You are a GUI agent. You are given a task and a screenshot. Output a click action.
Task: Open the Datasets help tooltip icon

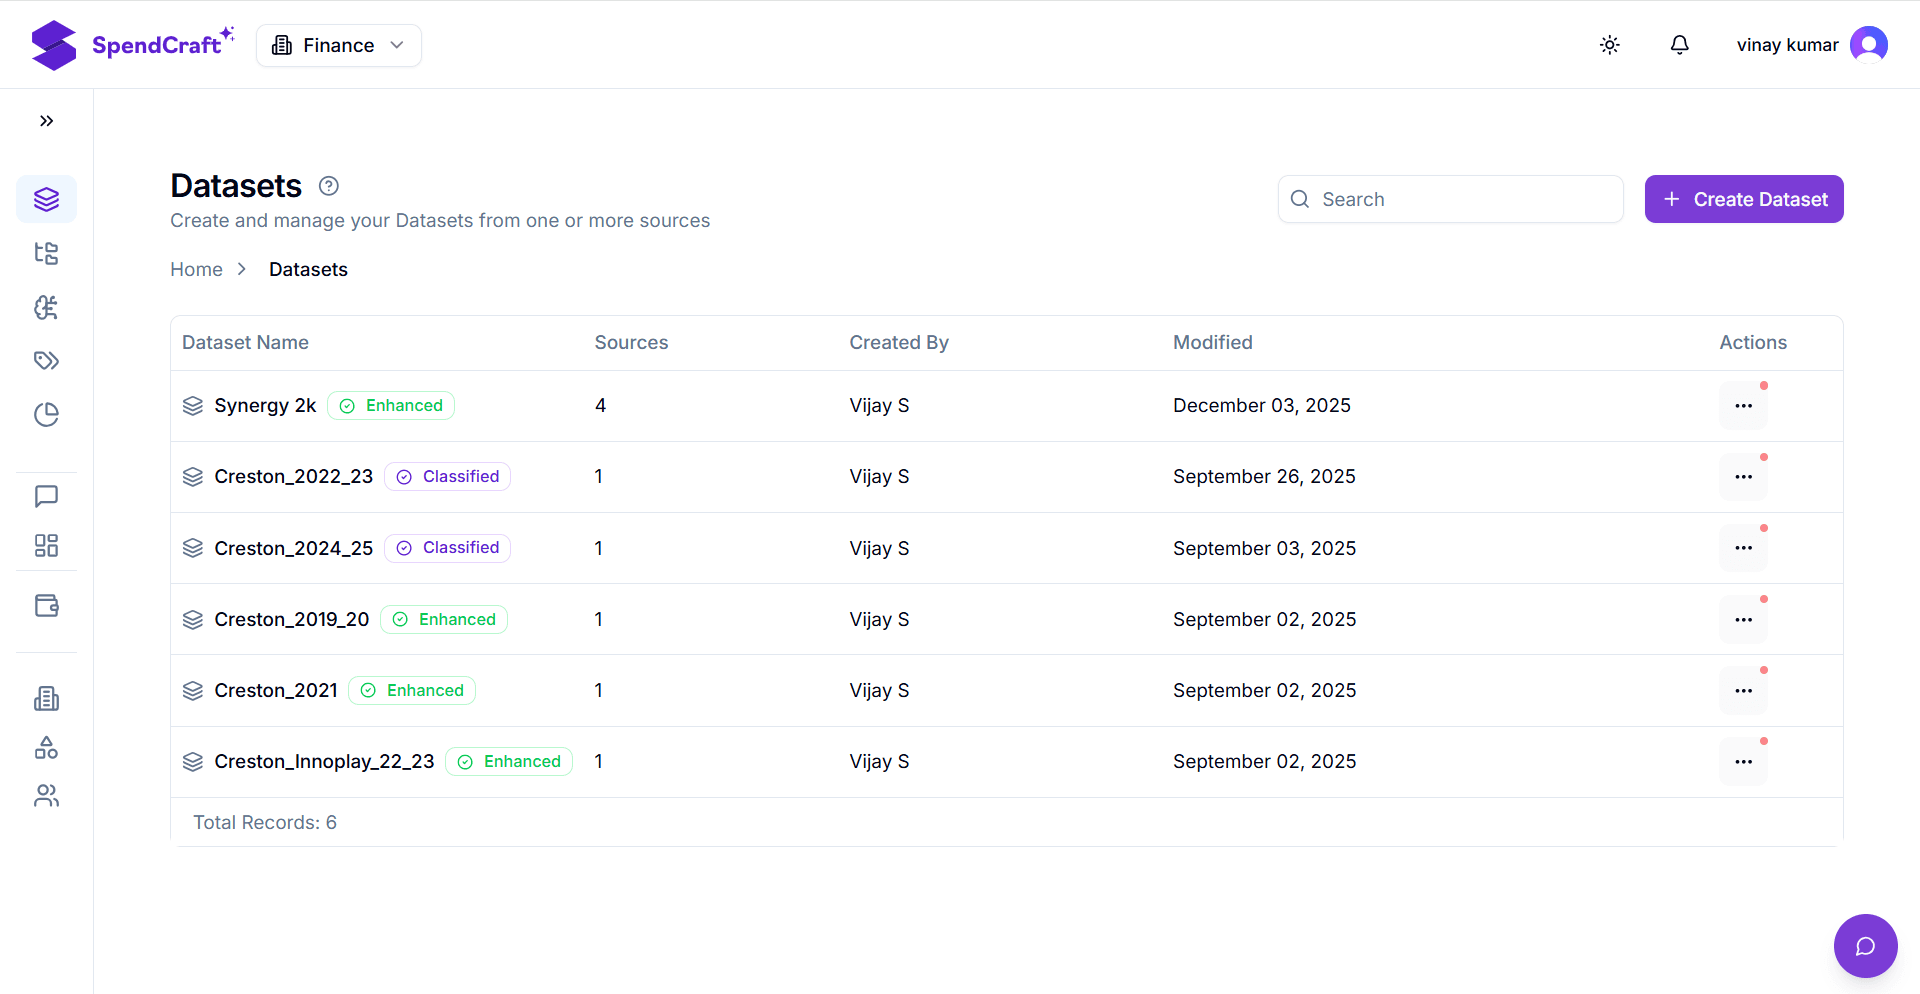(327, 186)
